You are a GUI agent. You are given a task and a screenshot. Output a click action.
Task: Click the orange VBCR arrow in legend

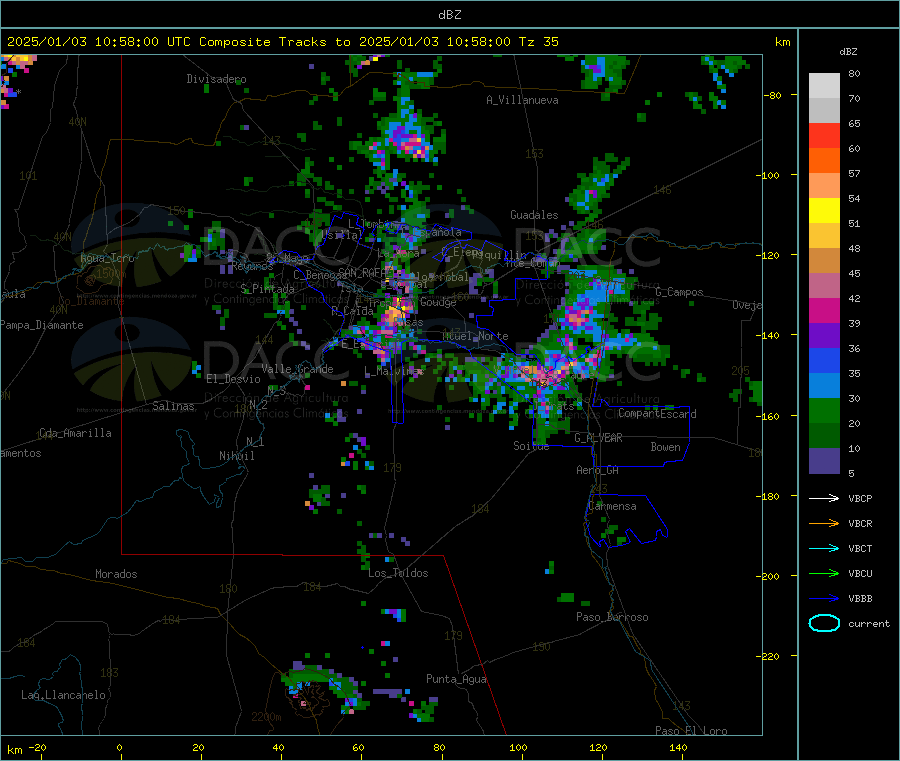(824, 523)
